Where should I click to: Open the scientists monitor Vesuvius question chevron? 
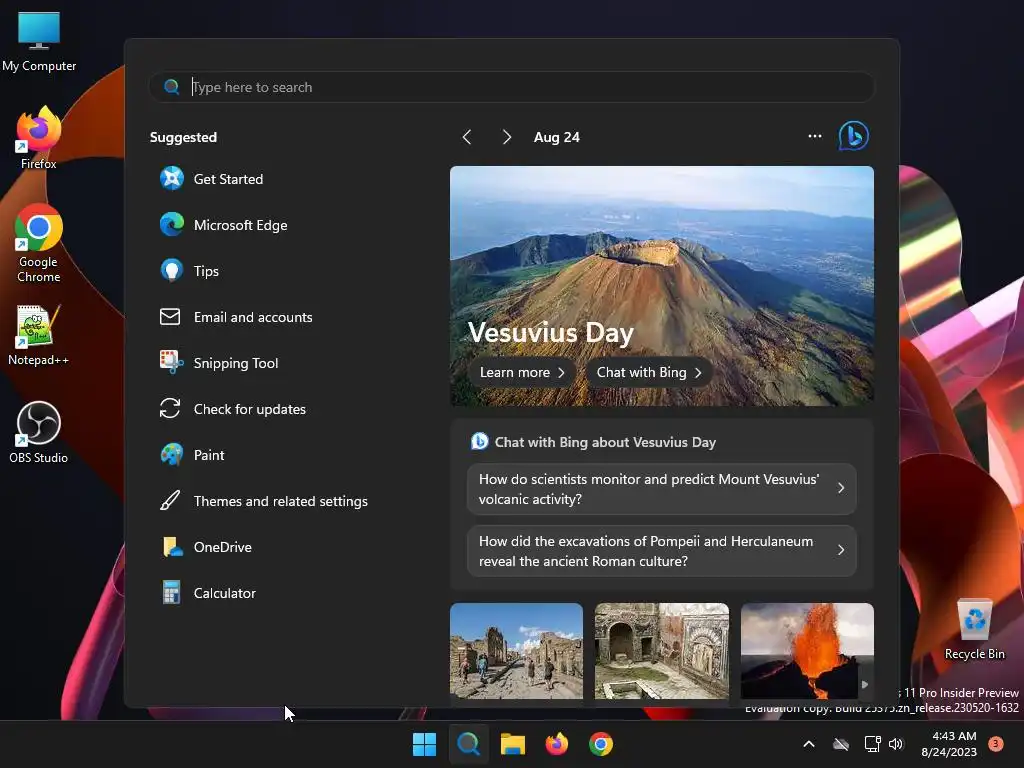(841, 488)
